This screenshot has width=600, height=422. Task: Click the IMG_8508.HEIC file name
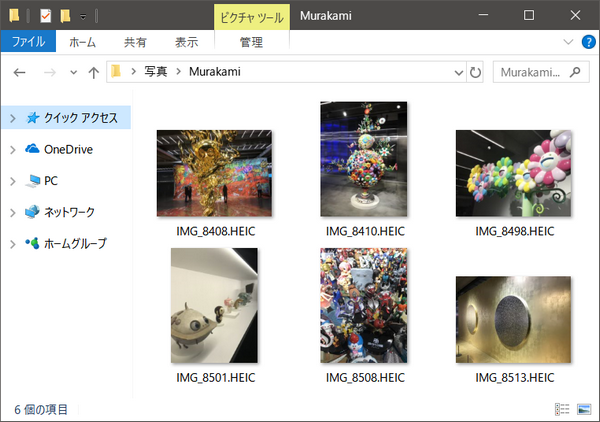coord(365,378)
